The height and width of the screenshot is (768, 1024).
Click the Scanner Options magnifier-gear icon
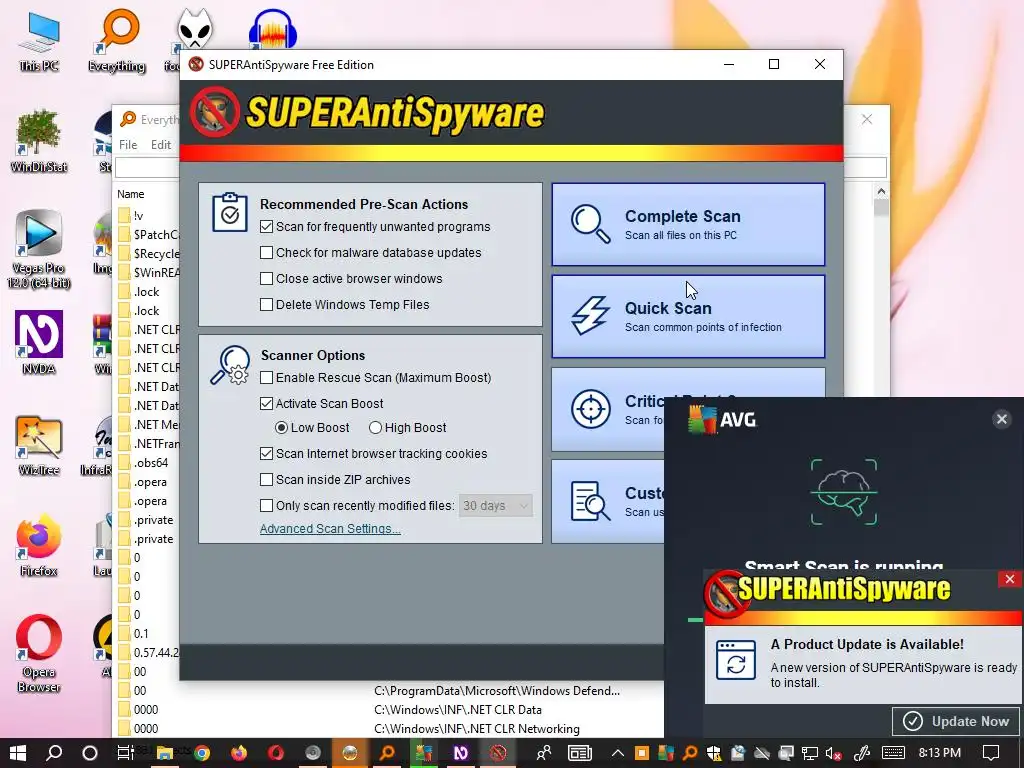(230, 364)
